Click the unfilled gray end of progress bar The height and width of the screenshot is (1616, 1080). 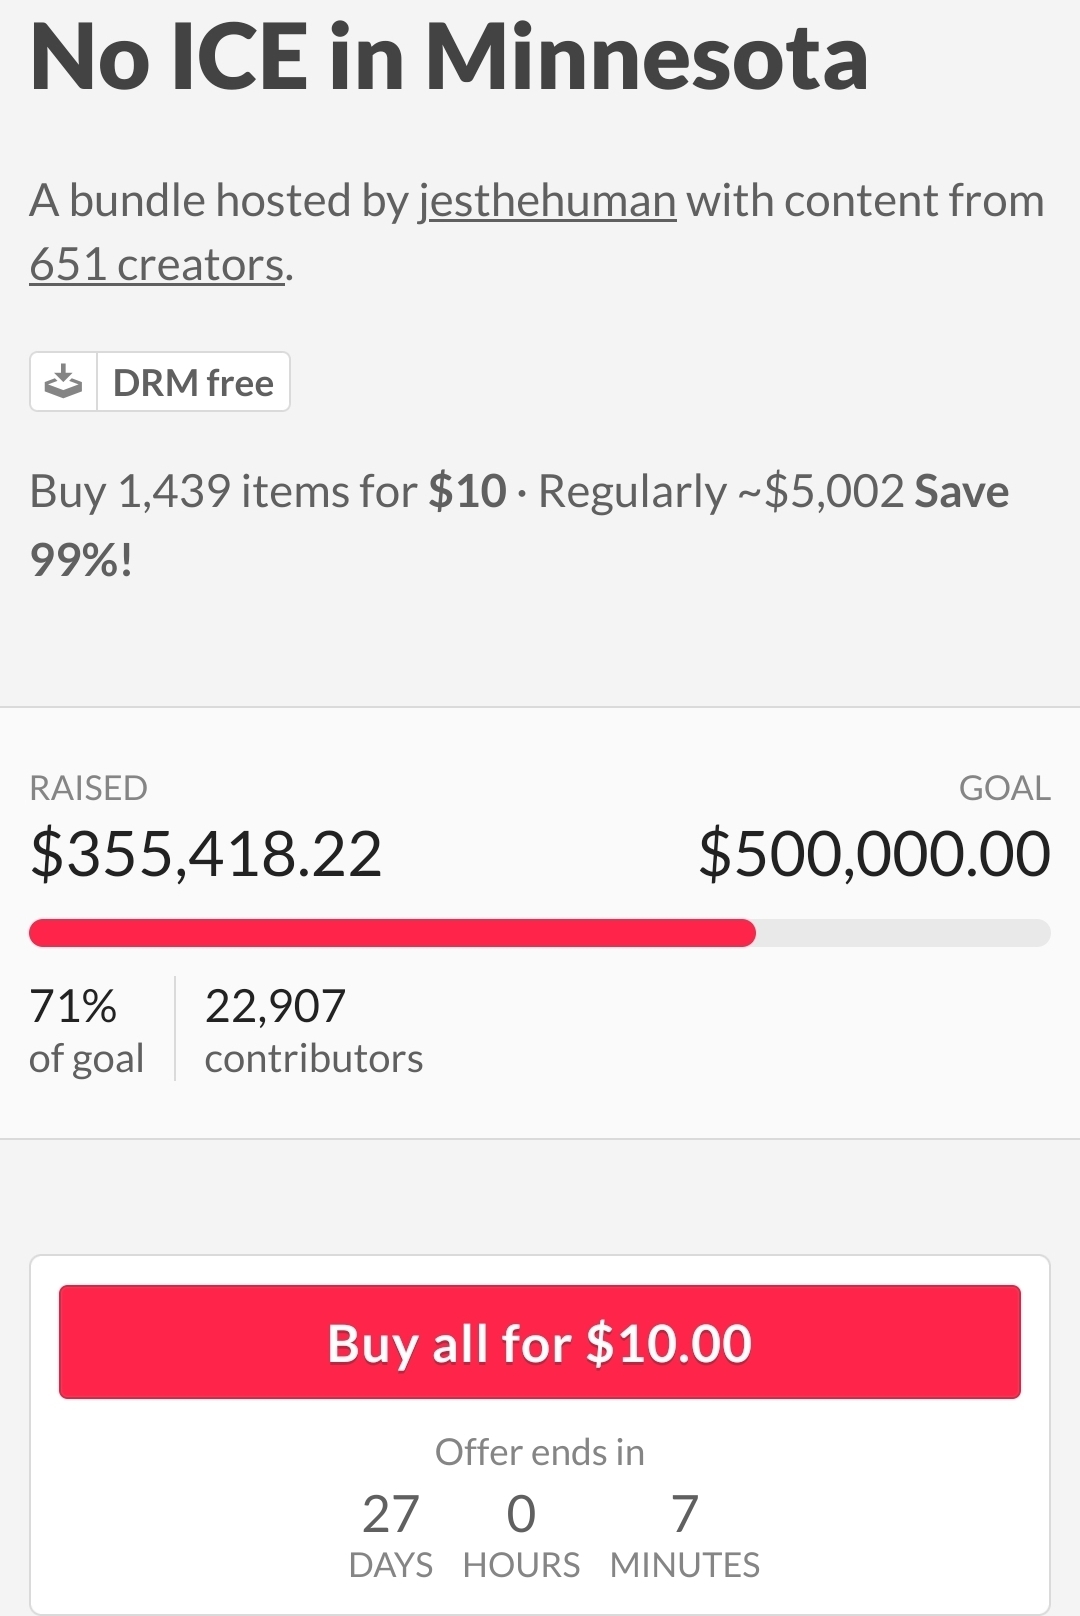click(902, 933)
